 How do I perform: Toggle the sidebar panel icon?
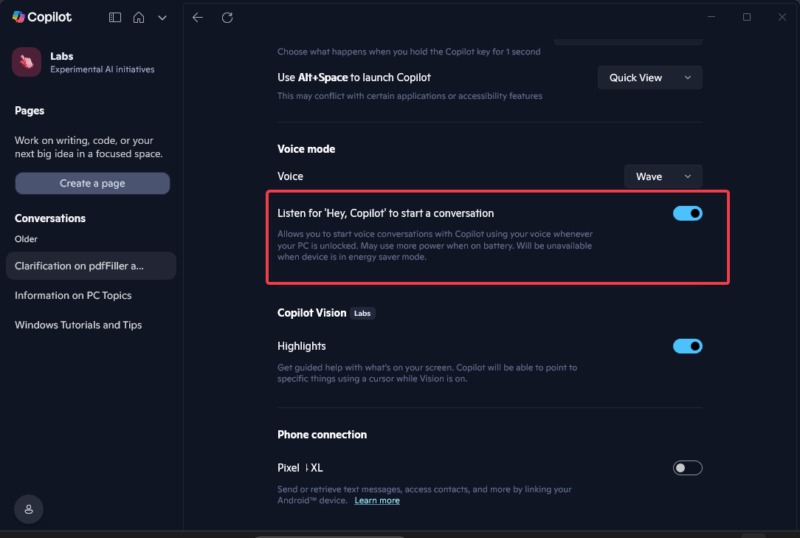115,17
